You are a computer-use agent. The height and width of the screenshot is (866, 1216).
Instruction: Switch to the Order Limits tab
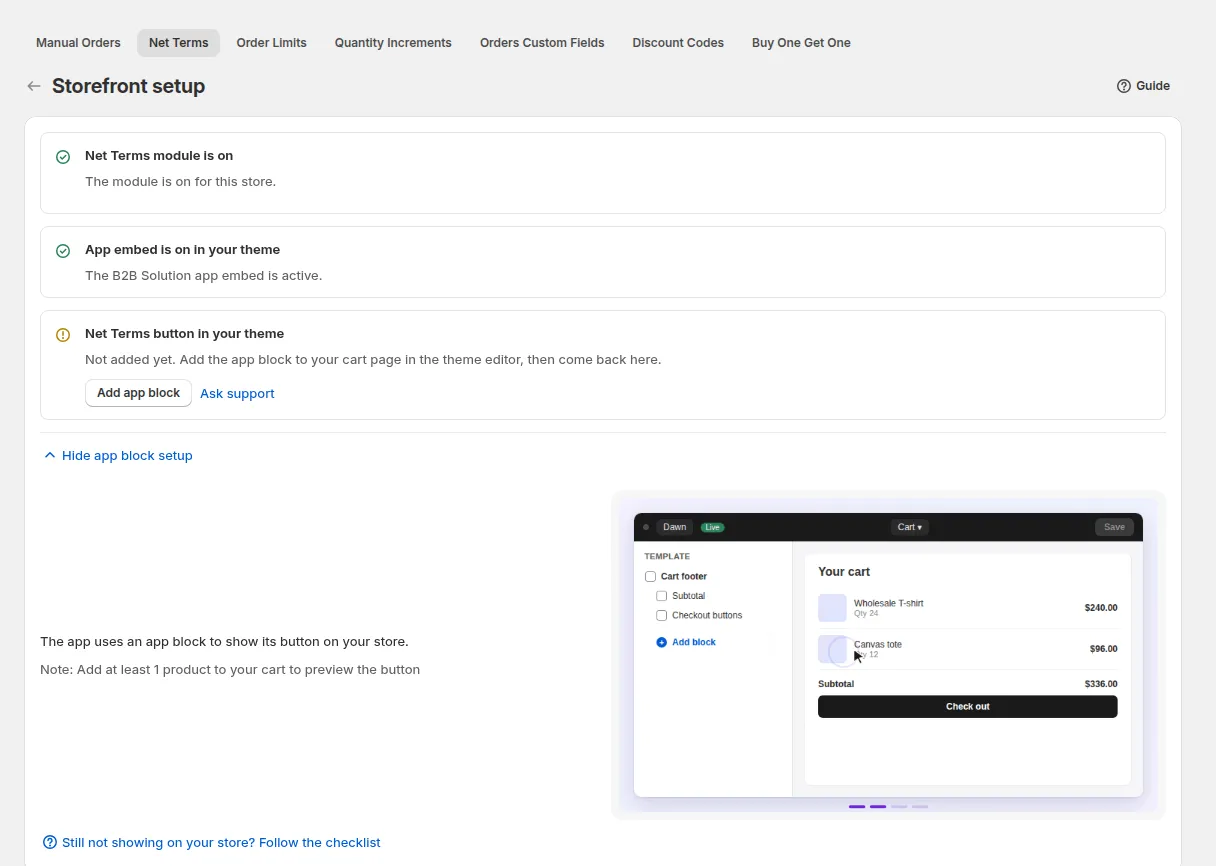coord(272,43)
